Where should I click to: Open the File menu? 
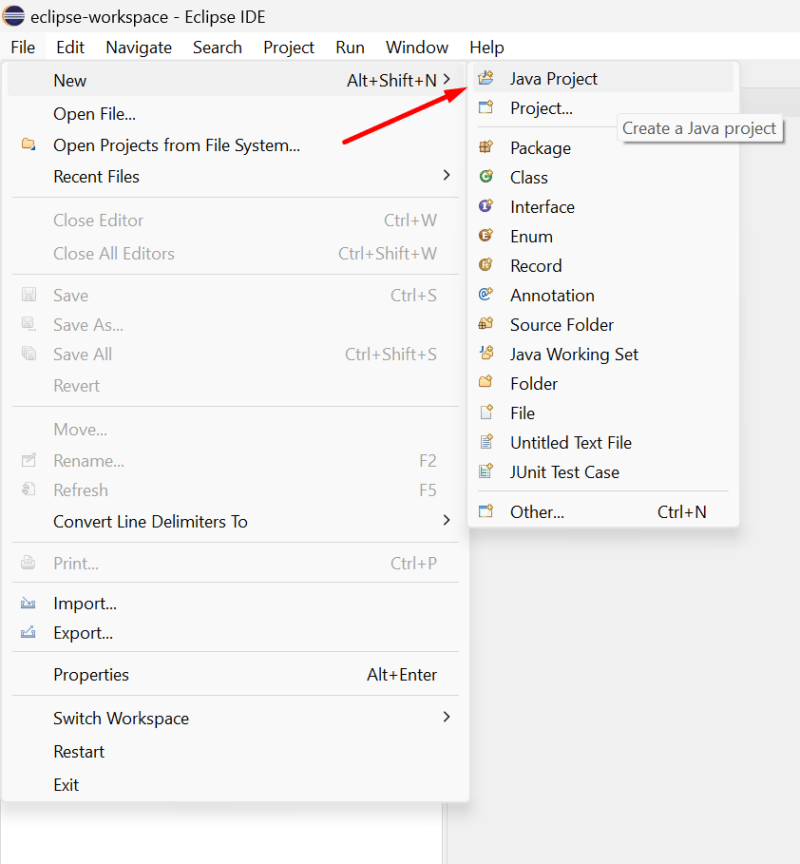tap(23, 47)
